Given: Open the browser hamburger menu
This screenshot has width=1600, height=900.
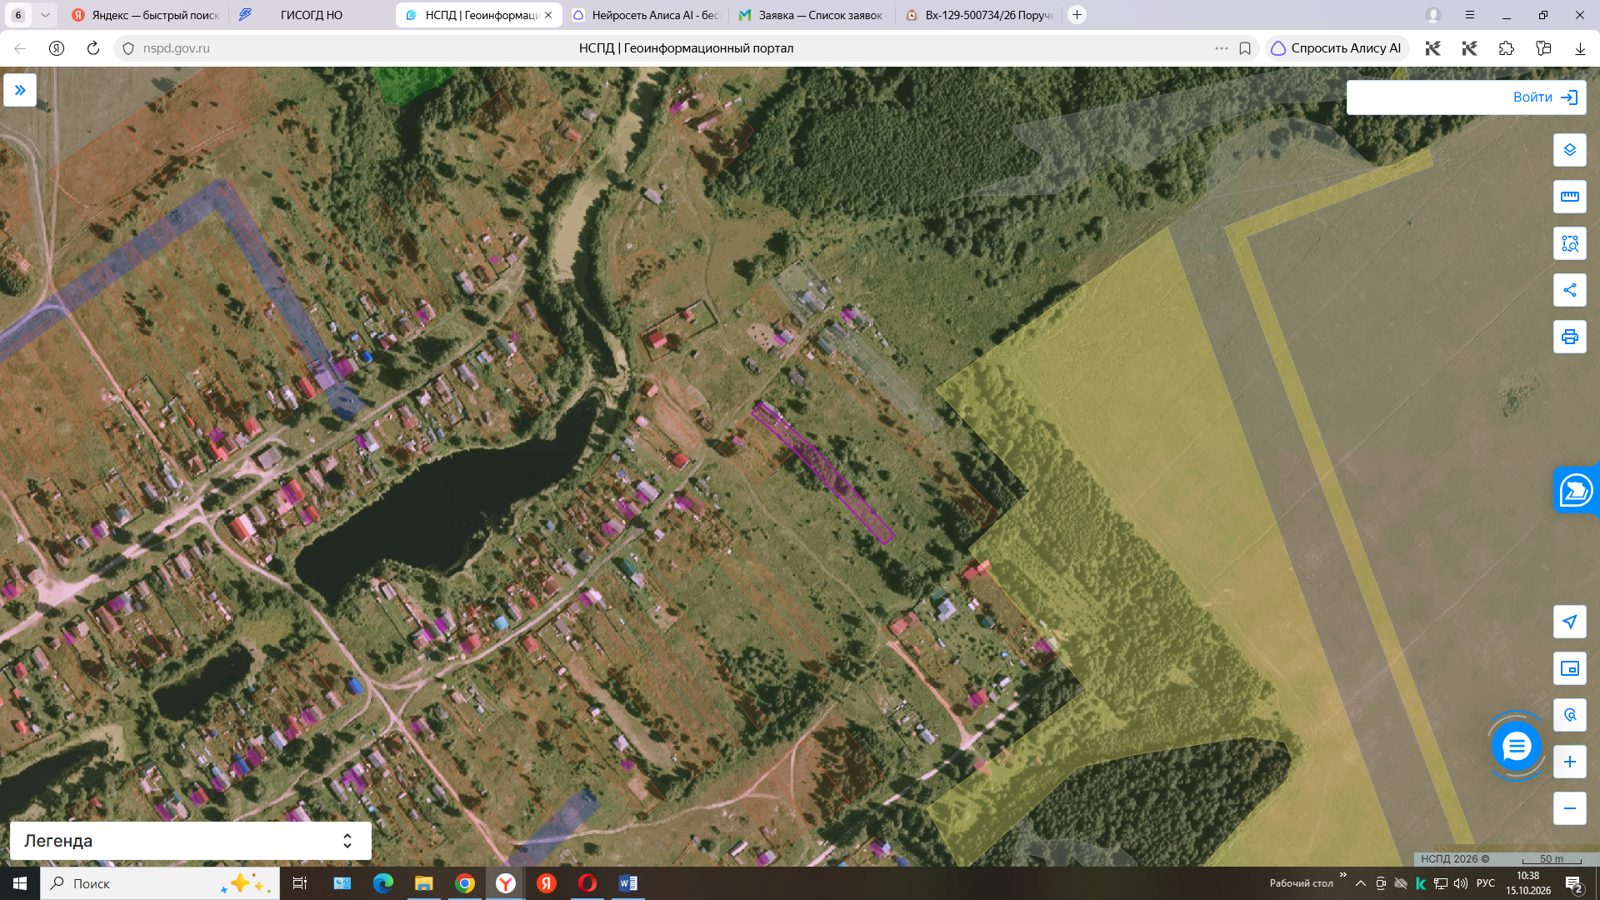Looking at the screenshot, I should 1470,15.
